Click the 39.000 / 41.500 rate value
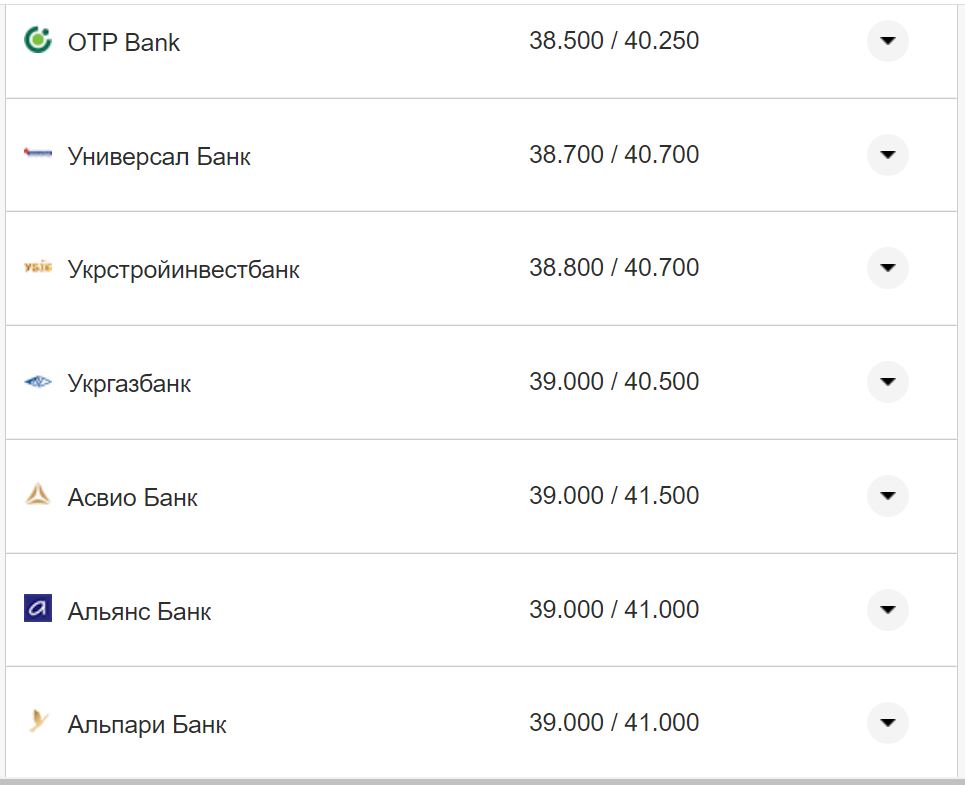This screenshot has height=785, width=965. pyautogui.click(x=614, y=496)
